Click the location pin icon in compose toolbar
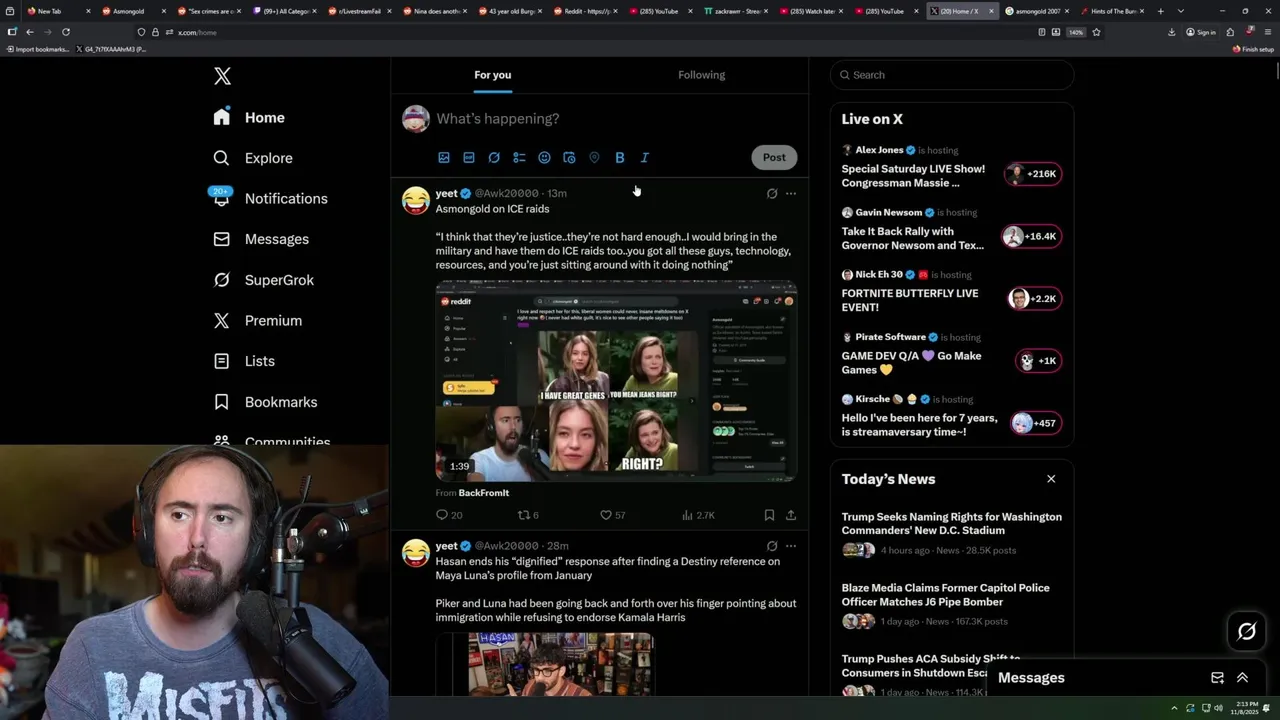 click(594, 158)
